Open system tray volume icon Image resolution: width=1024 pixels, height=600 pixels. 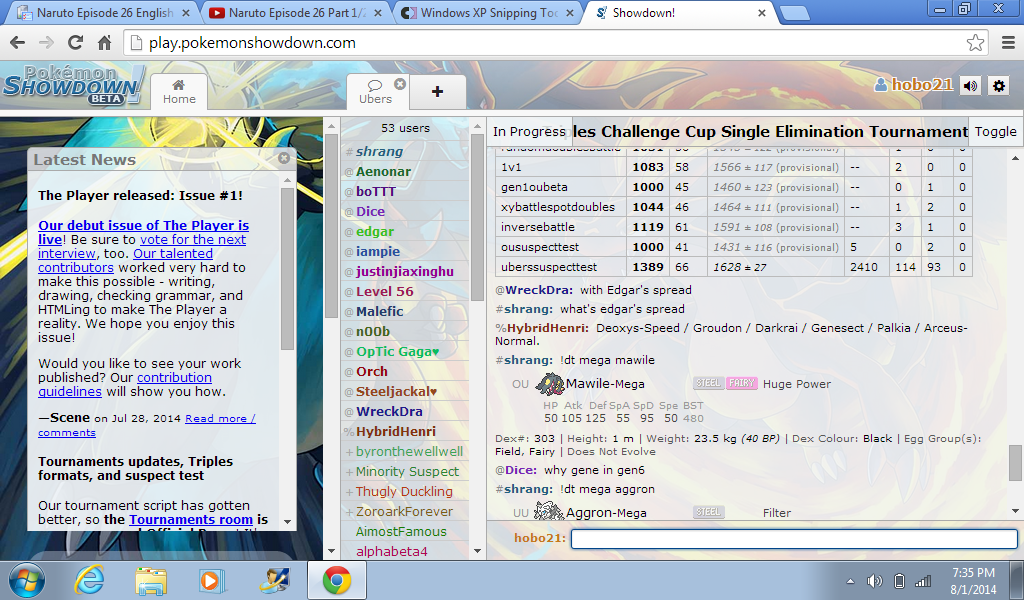874,580
